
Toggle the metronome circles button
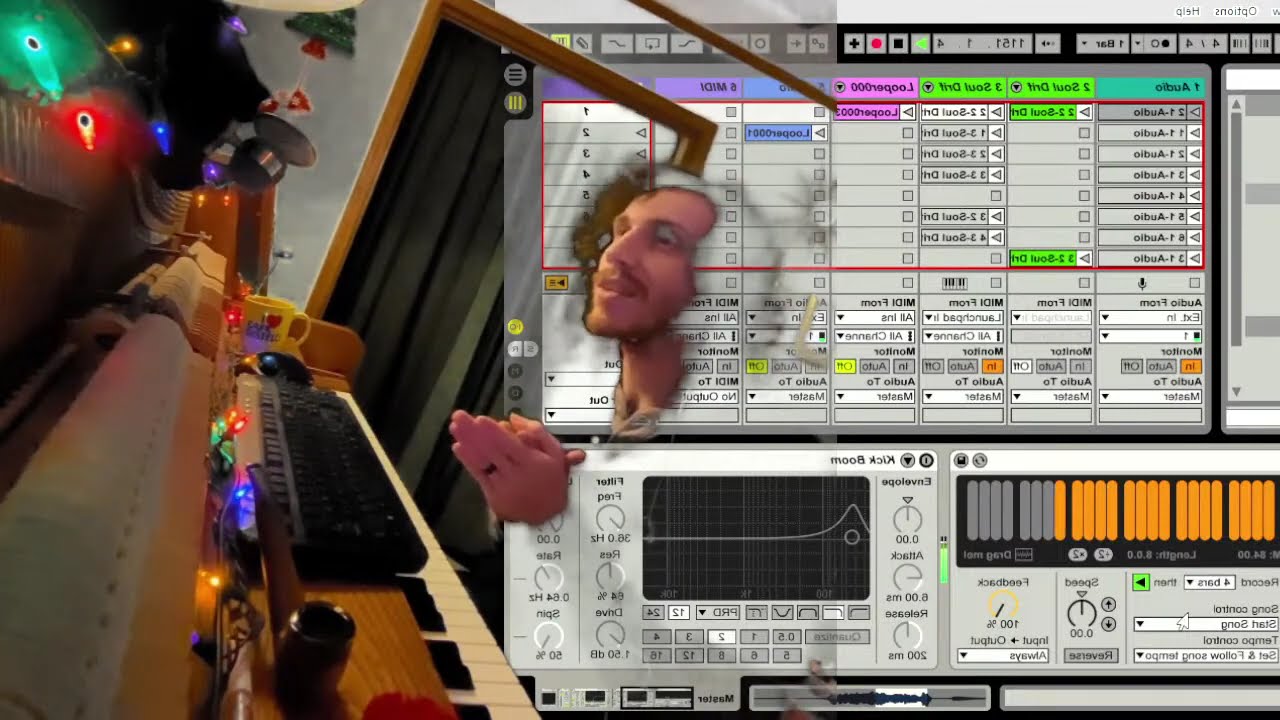(x=1161, y=43)
